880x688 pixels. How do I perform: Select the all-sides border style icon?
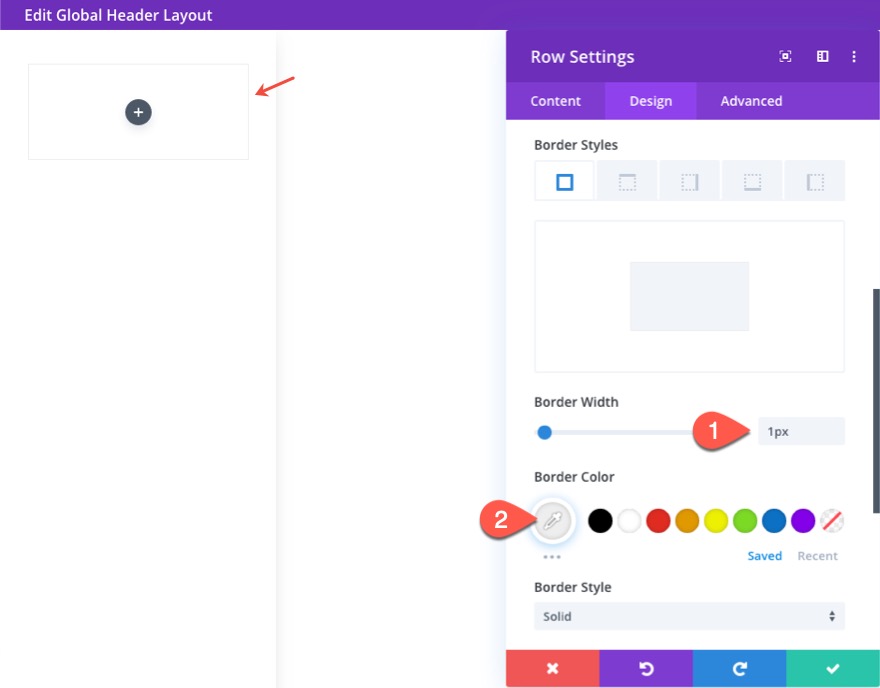(x=563, y=181)
